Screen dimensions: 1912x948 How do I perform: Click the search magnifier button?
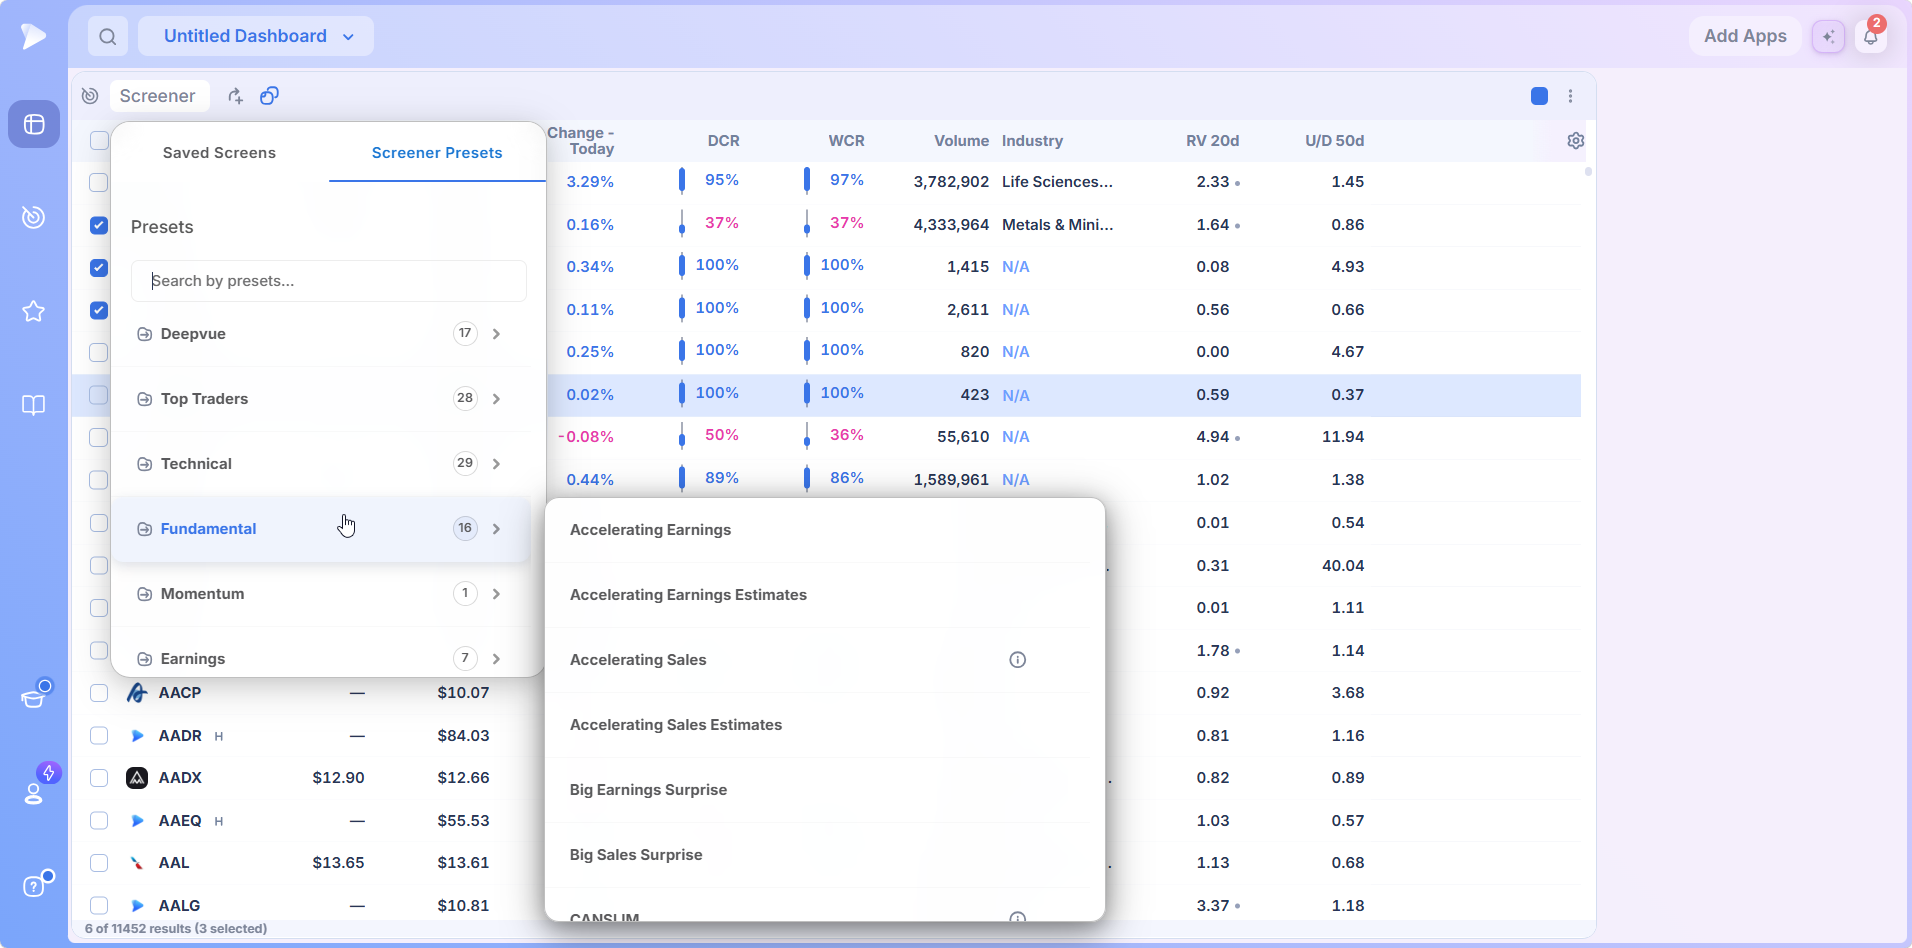(108, 37)
